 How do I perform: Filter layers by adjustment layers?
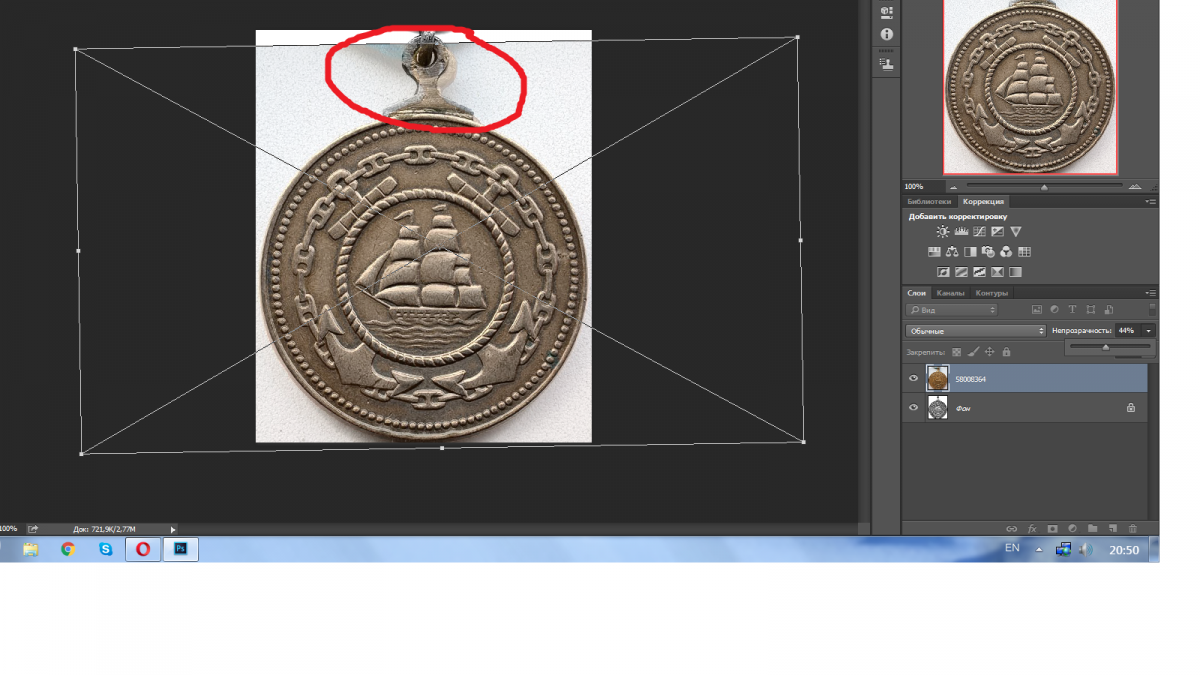click(1055, 310)
